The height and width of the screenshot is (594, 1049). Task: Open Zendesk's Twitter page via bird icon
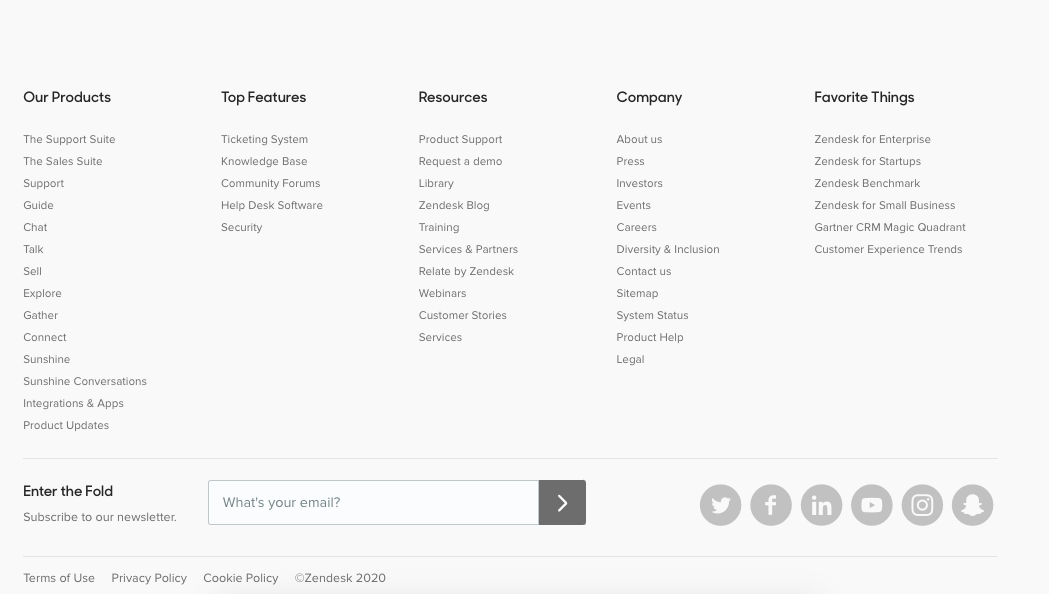point(720,505)
